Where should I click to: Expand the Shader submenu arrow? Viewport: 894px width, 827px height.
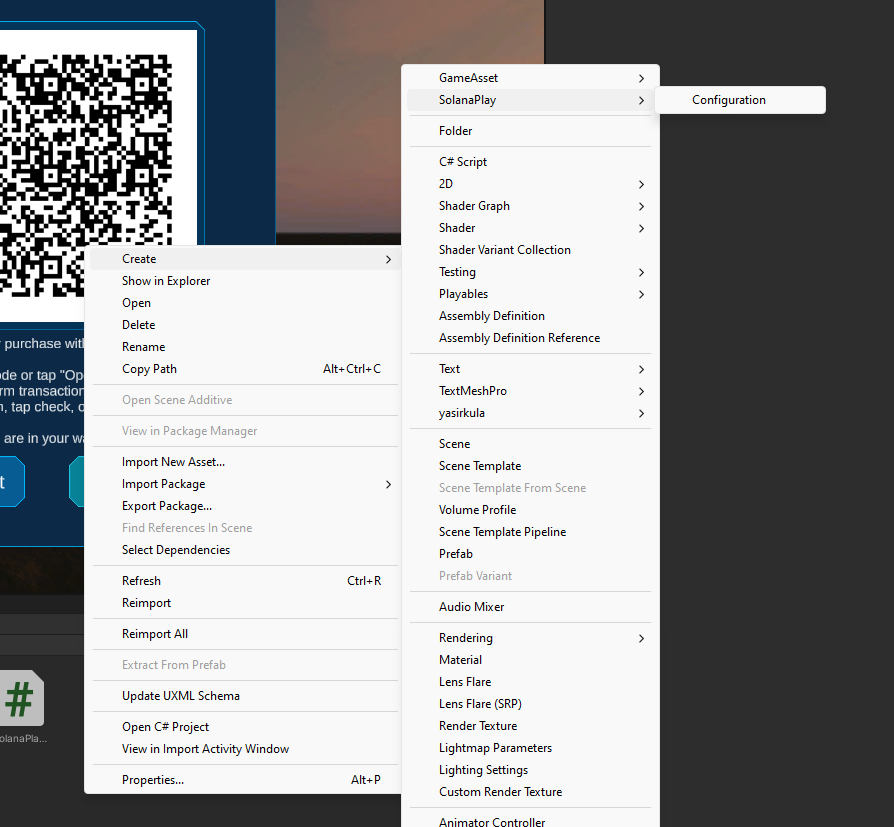[x=641, y=228]
